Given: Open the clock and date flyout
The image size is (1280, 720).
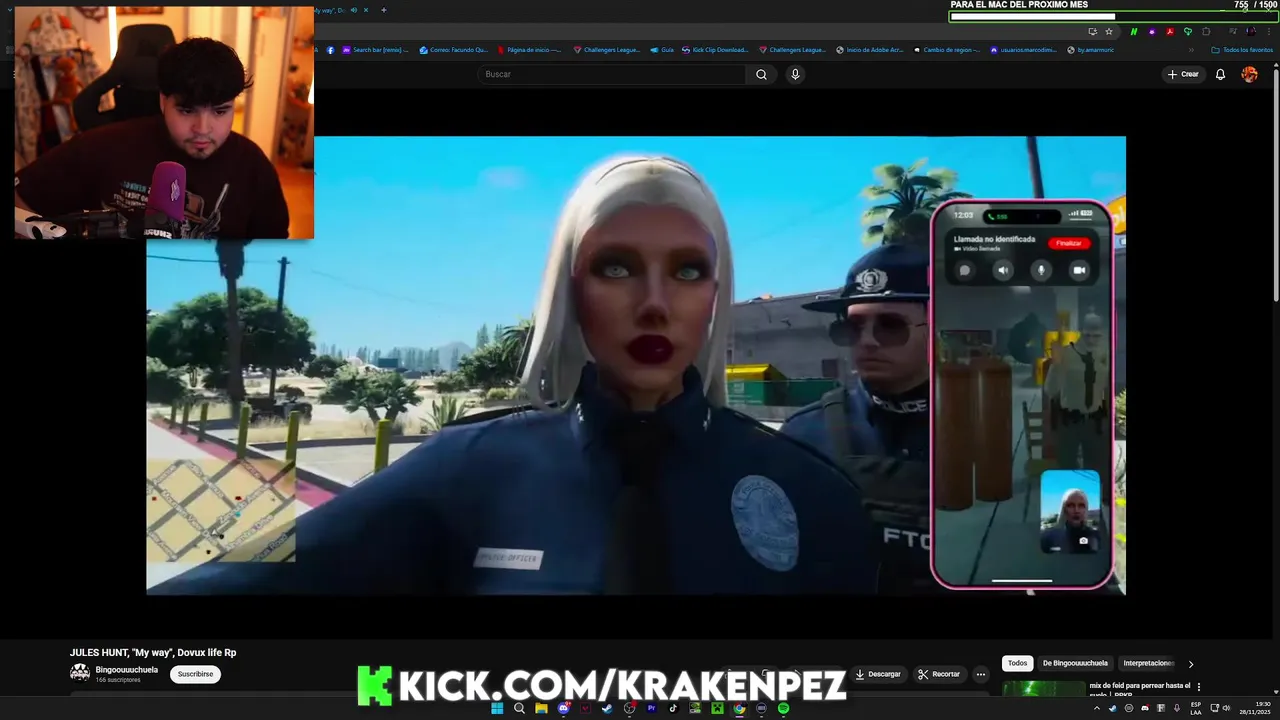Looking at the screenshot, I should [1254, 708].
